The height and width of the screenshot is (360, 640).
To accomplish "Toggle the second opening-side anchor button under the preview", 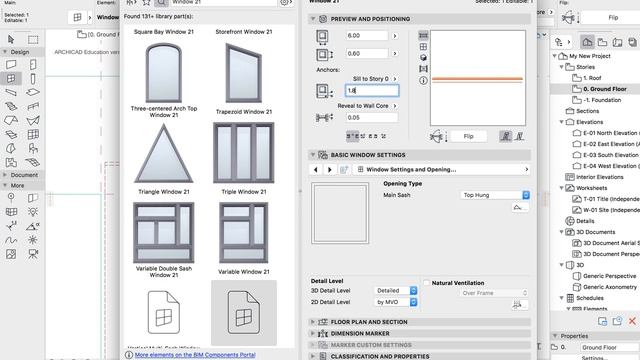I will click(519, 136).
